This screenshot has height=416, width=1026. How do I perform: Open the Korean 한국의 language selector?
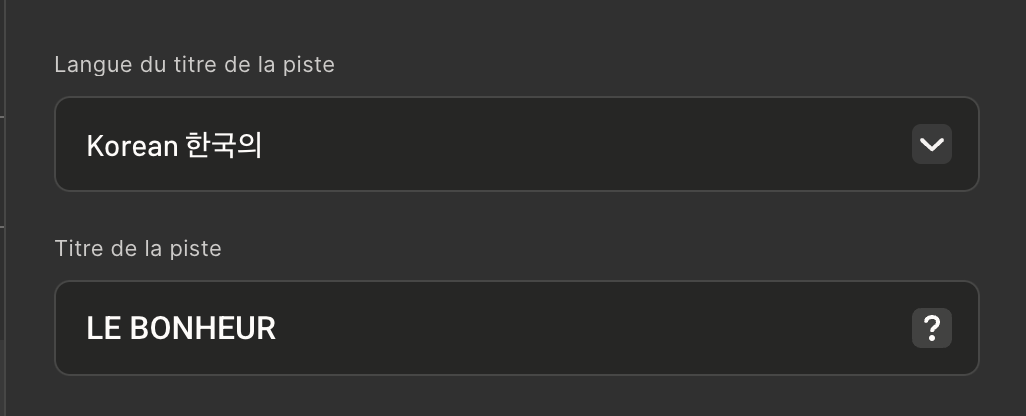[516, 144]
